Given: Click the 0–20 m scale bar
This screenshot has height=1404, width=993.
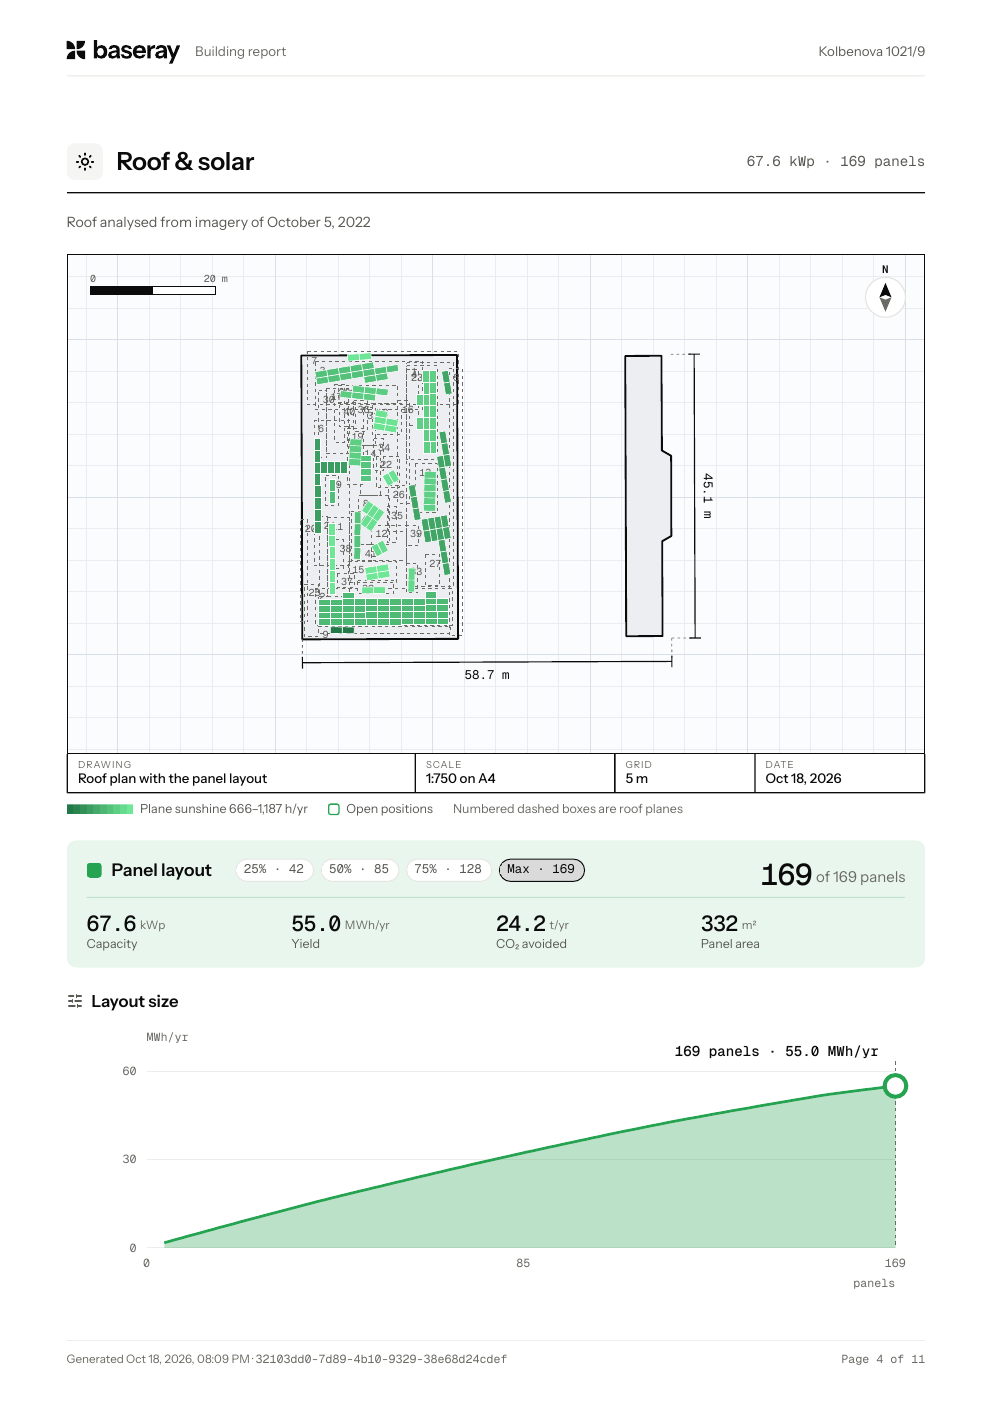Looking at the screenshot, I should [x=153, y=290].
